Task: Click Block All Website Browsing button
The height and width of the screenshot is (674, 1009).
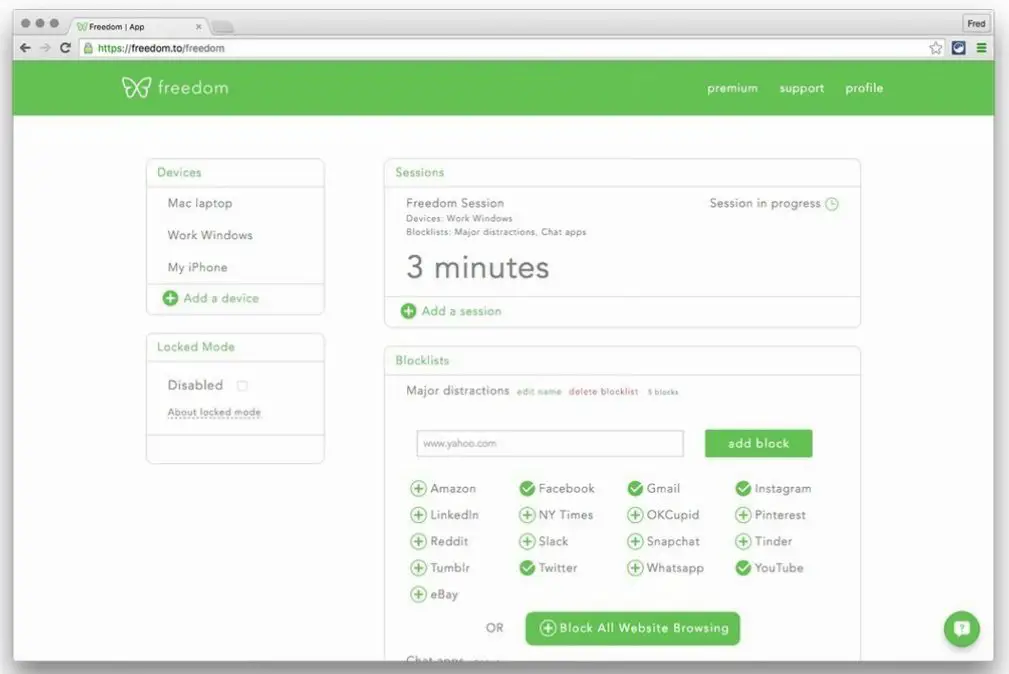Action: point(633,628)
